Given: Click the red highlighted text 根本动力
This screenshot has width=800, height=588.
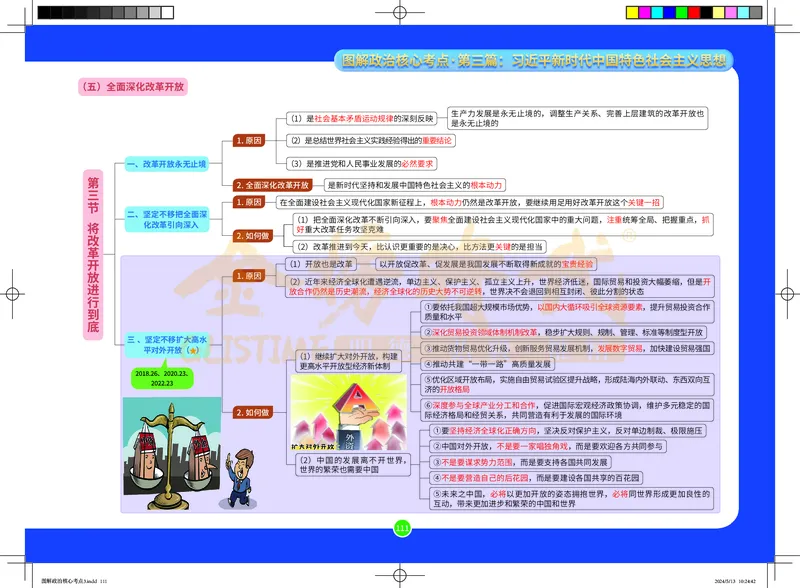Looking at the screenshot, I should point(486,184).
